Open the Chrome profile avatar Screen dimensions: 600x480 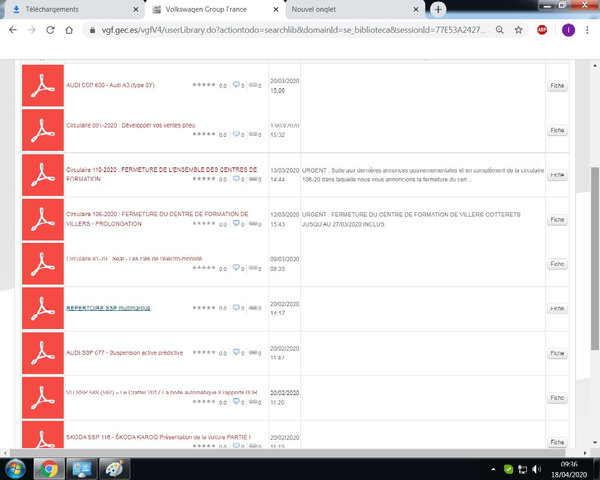click(568, 30)
